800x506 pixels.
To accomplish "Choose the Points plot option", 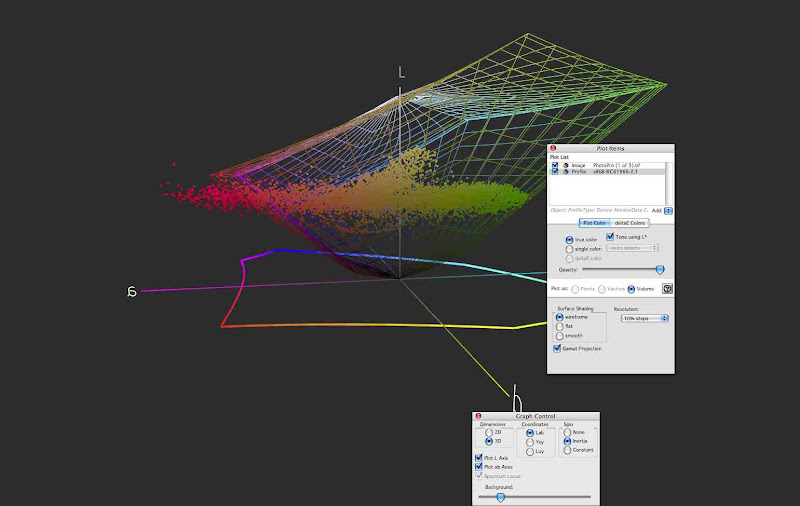I will coord(575,289).
